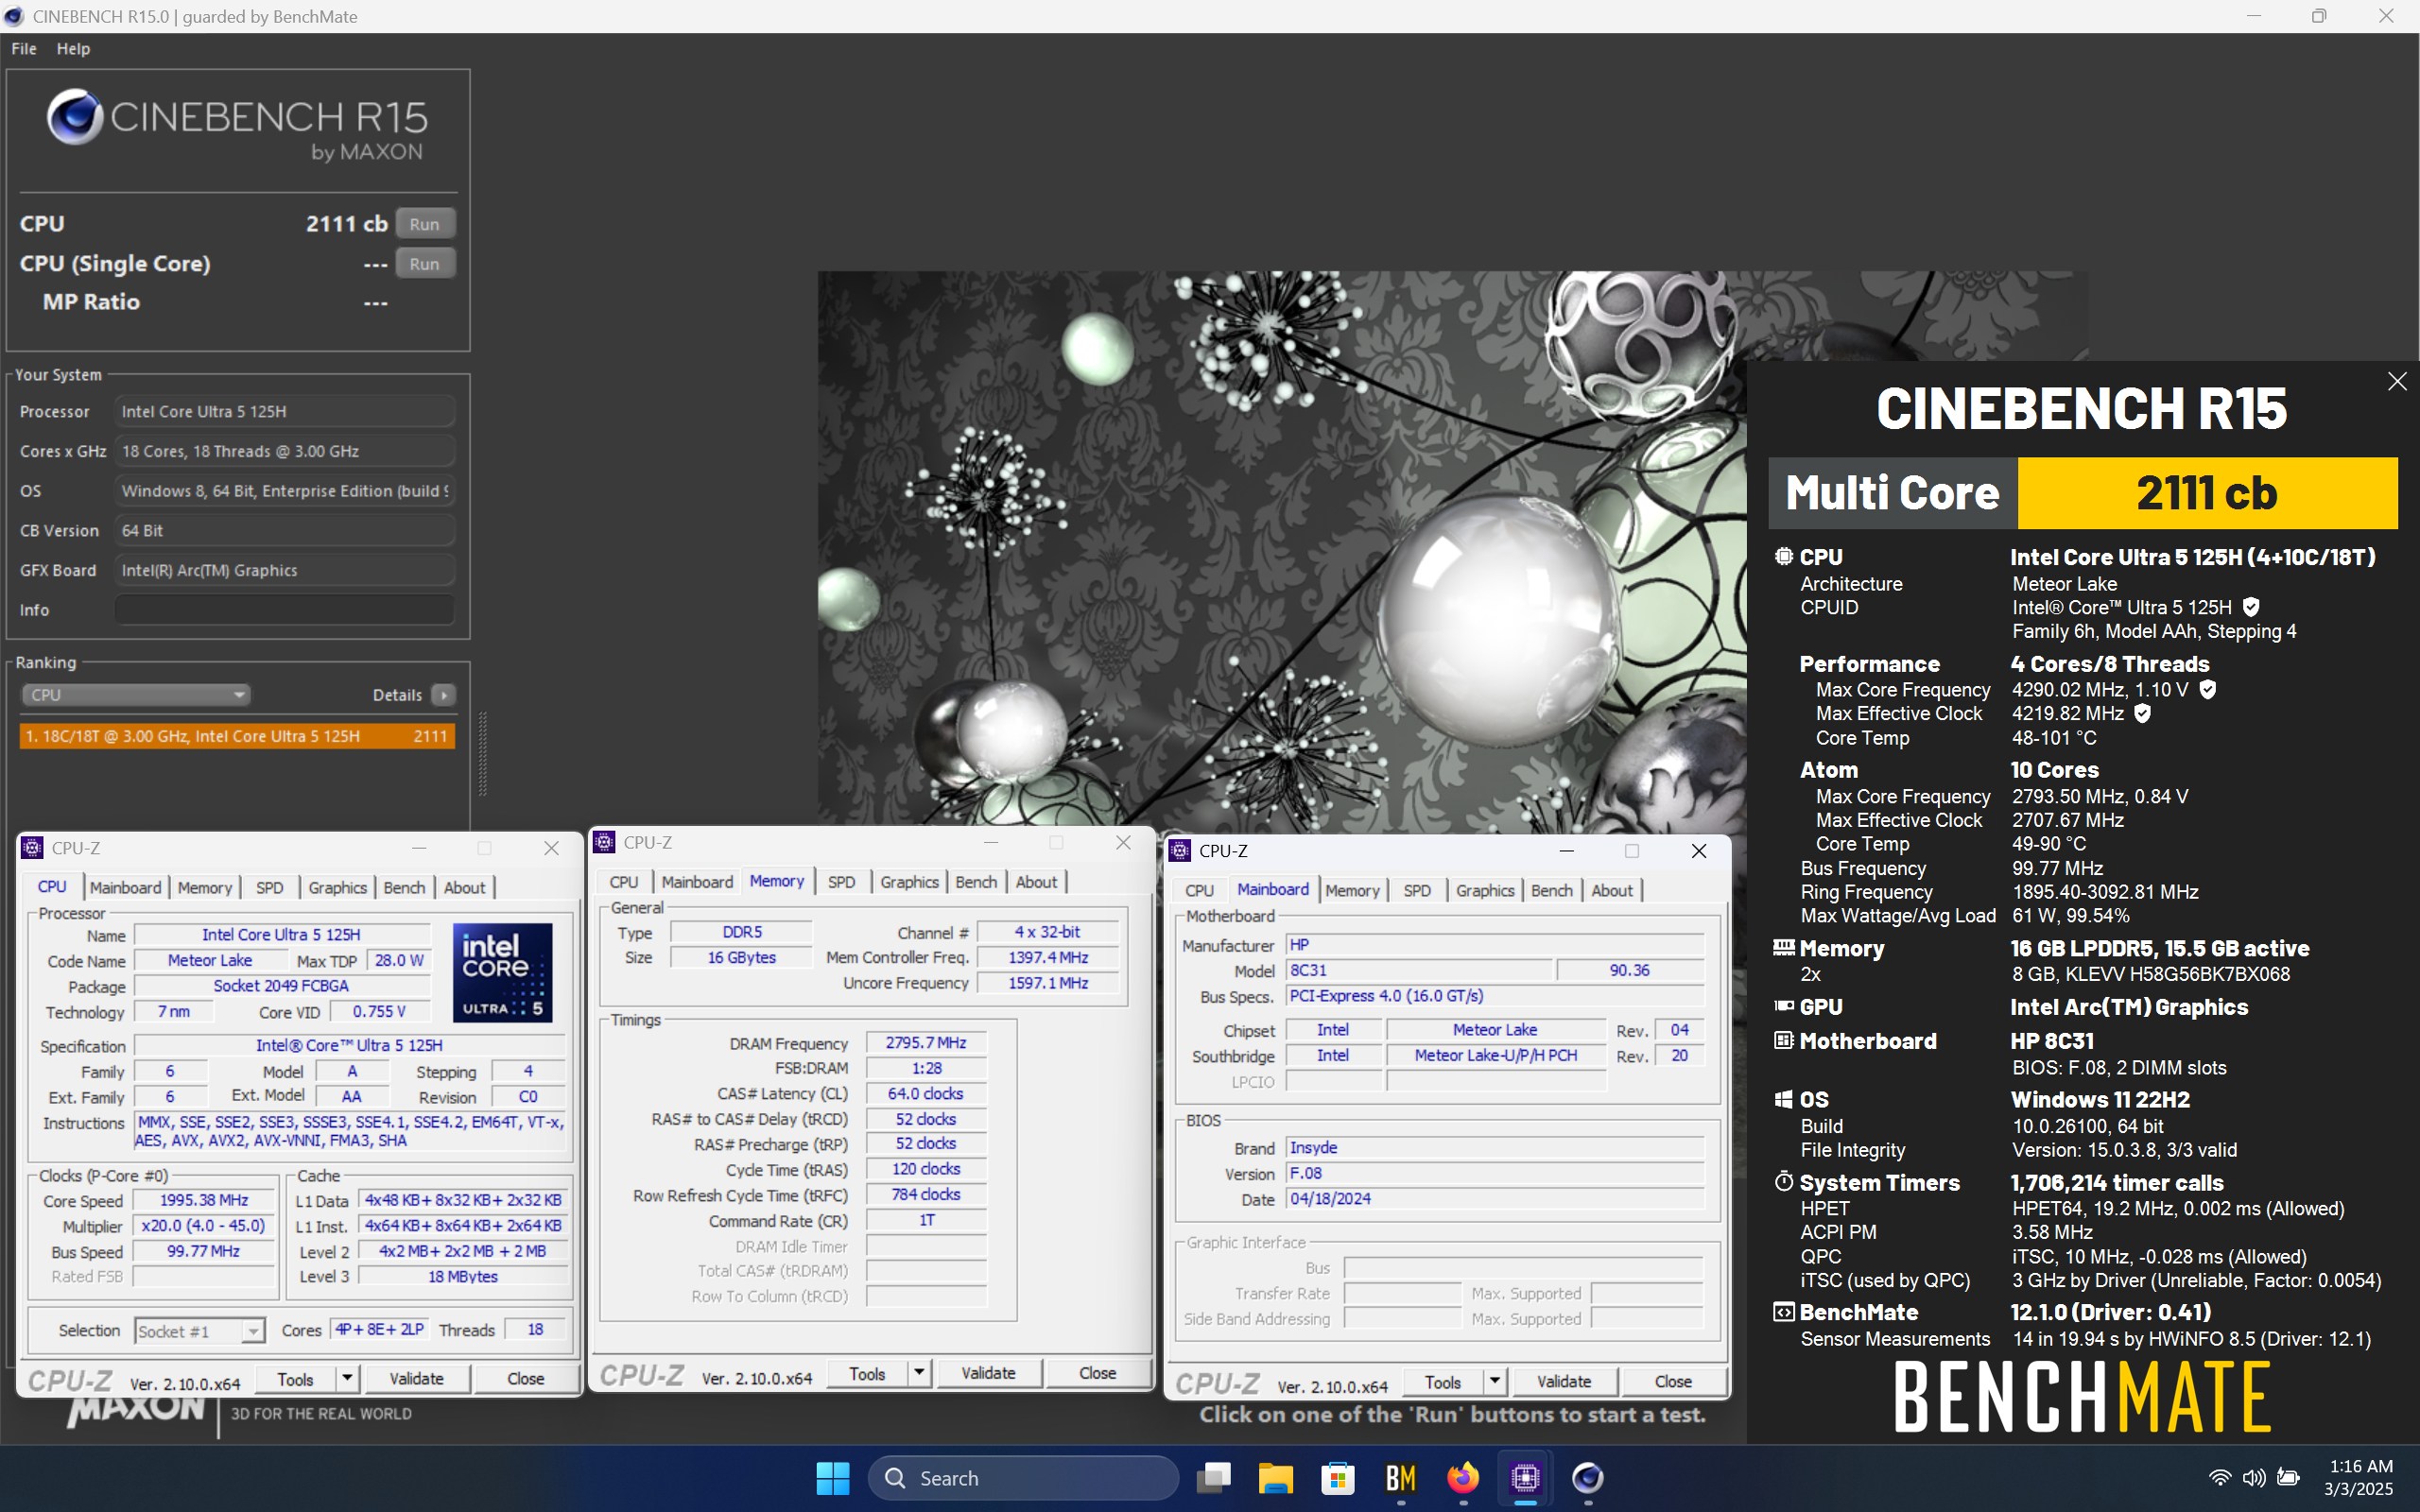This screenshot has height=1512, width=2420.
Task: Click Tools button in Mainboard window
Action: coord(1442,1381)
